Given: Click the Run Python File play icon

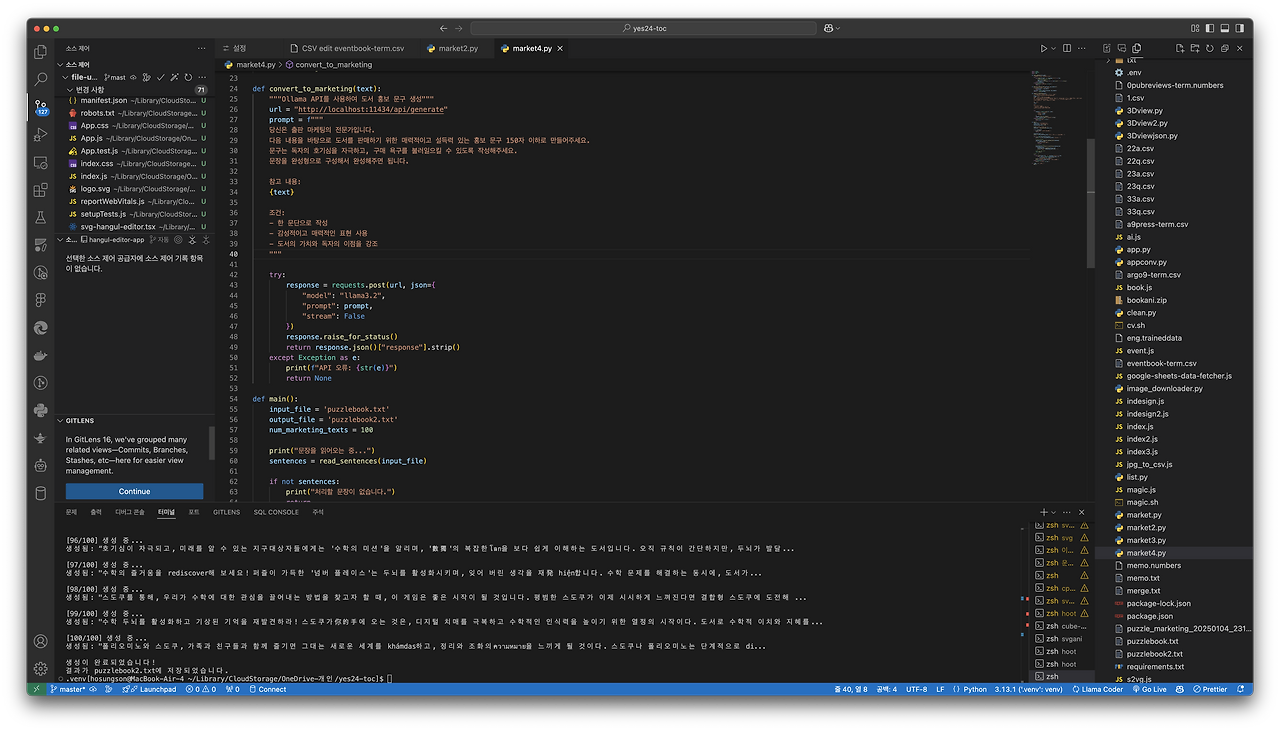Looking at the screenshot, I should [1043, 48].
